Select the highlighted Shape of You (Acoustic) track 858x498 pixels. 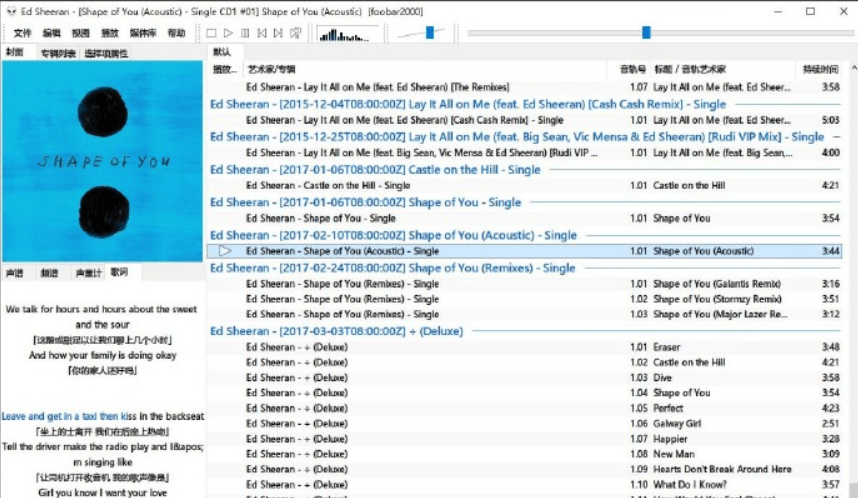point(525,251)
